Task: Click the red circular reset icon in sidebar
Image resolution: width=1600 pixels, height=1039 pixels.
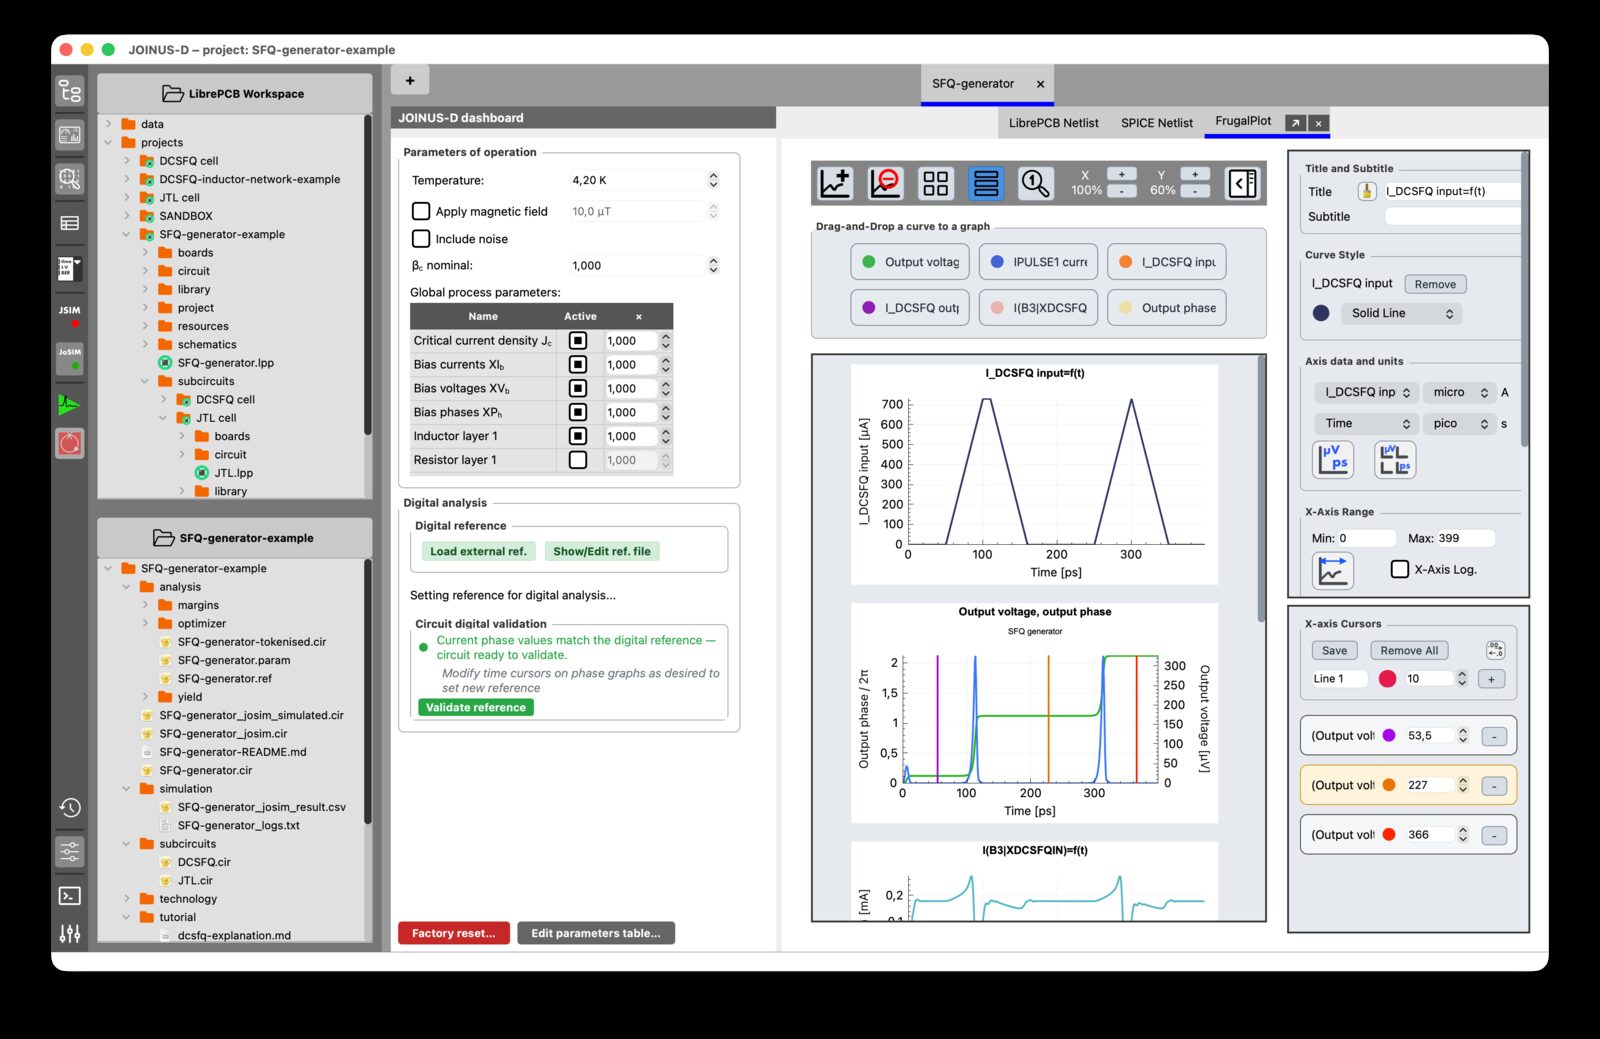Action: (69, 443)
